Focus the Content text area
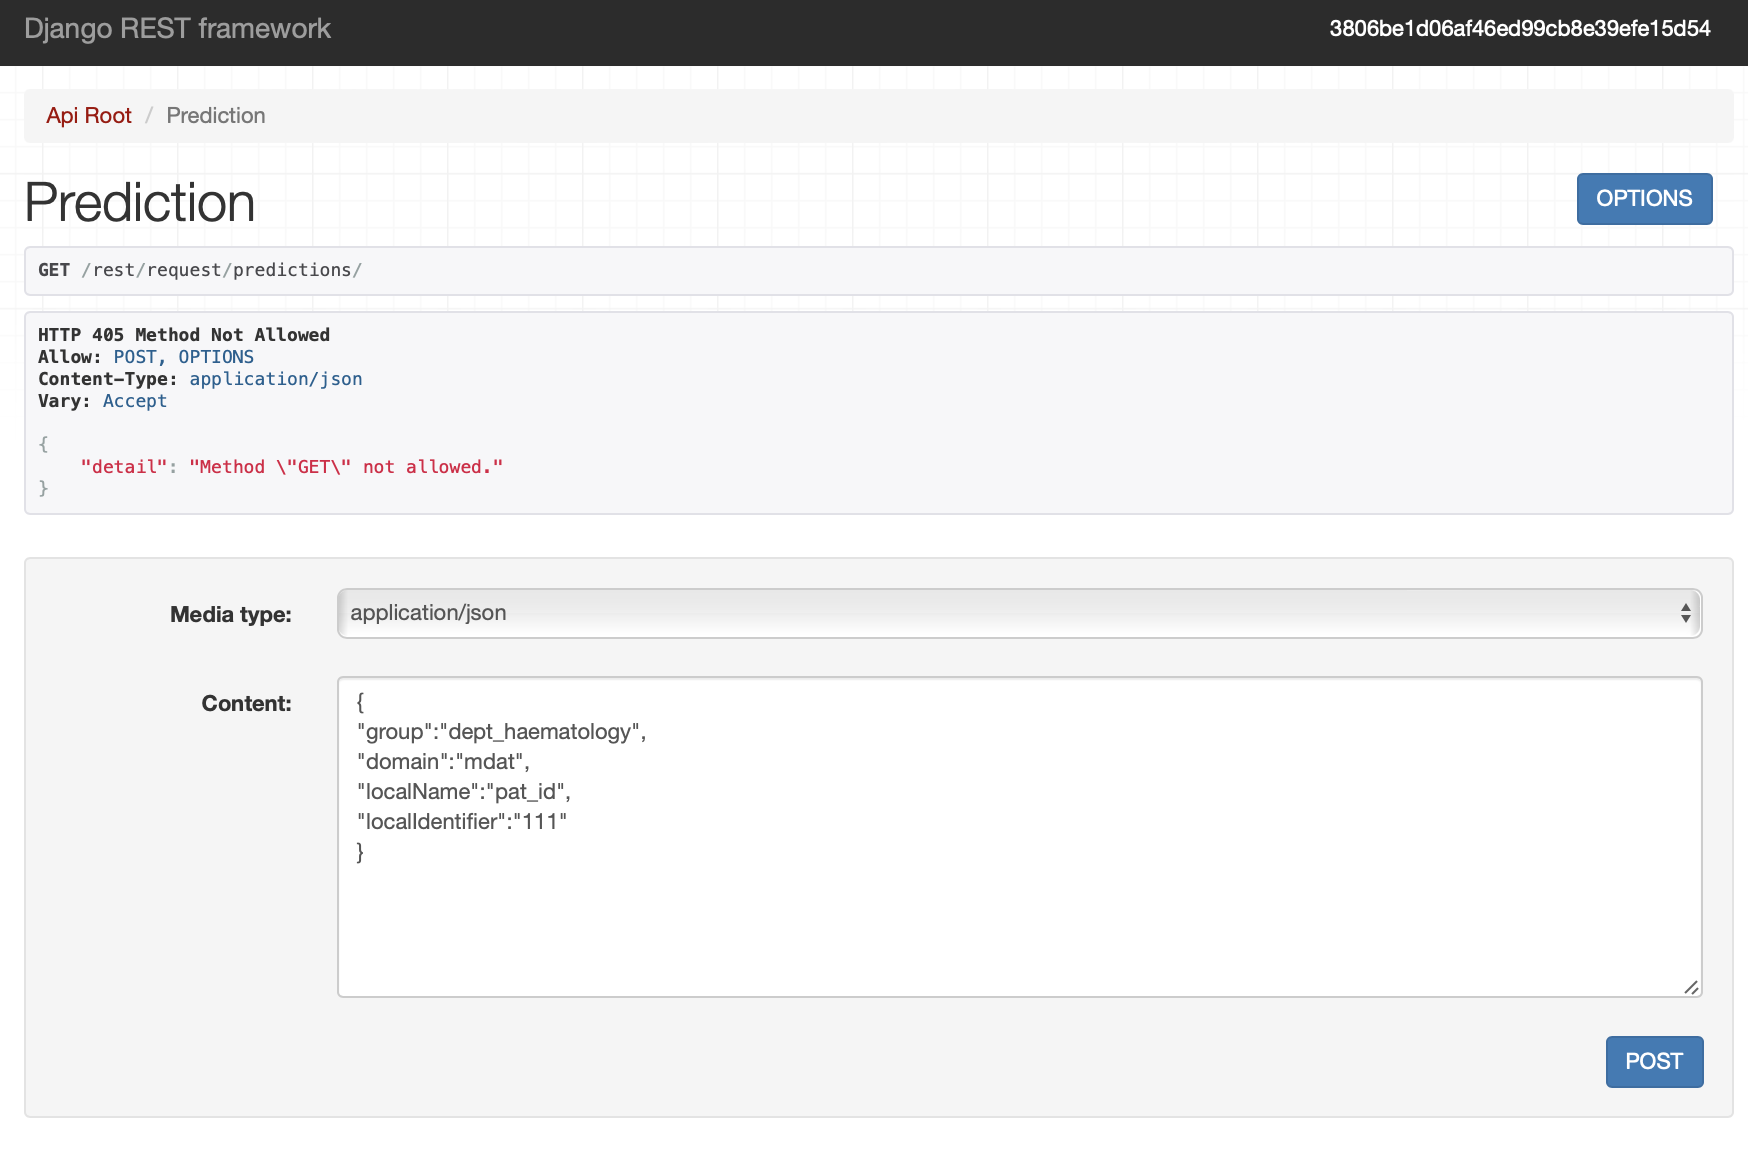1748x1152 pixels. tap(1019, 837)
